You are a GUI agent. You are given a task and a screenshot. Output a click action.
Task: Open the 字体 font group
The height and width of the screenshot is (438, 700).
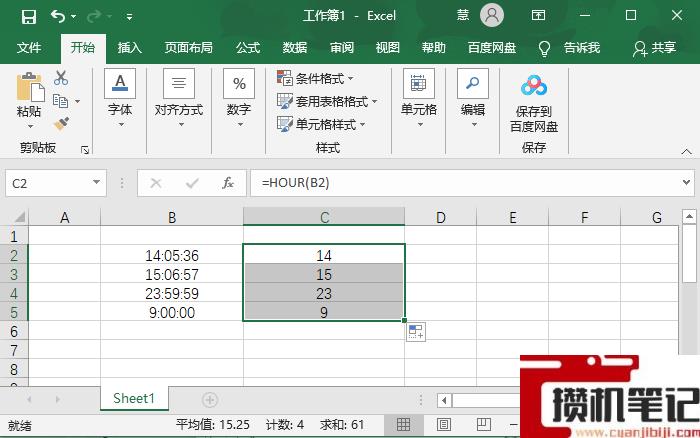coord(120,98)
